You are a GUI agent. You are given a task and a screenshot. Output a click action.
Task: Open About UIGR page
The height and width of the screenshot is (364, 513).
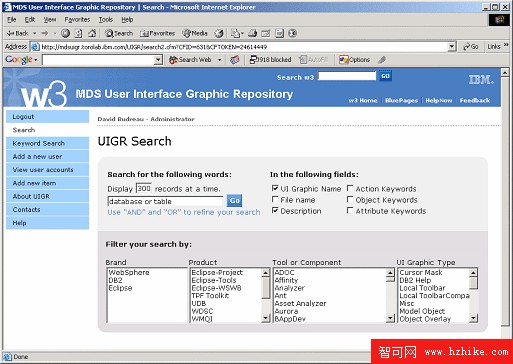(x=47, y=196)
